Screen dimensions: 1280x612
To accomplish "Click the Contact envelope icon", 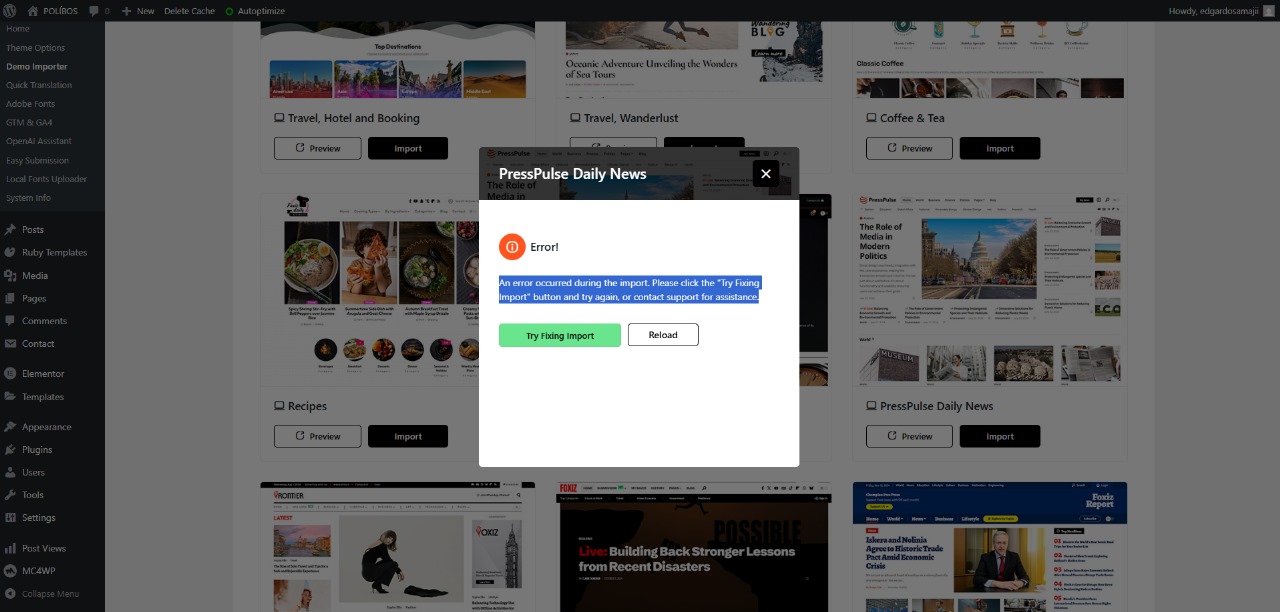I will (10, 344).
